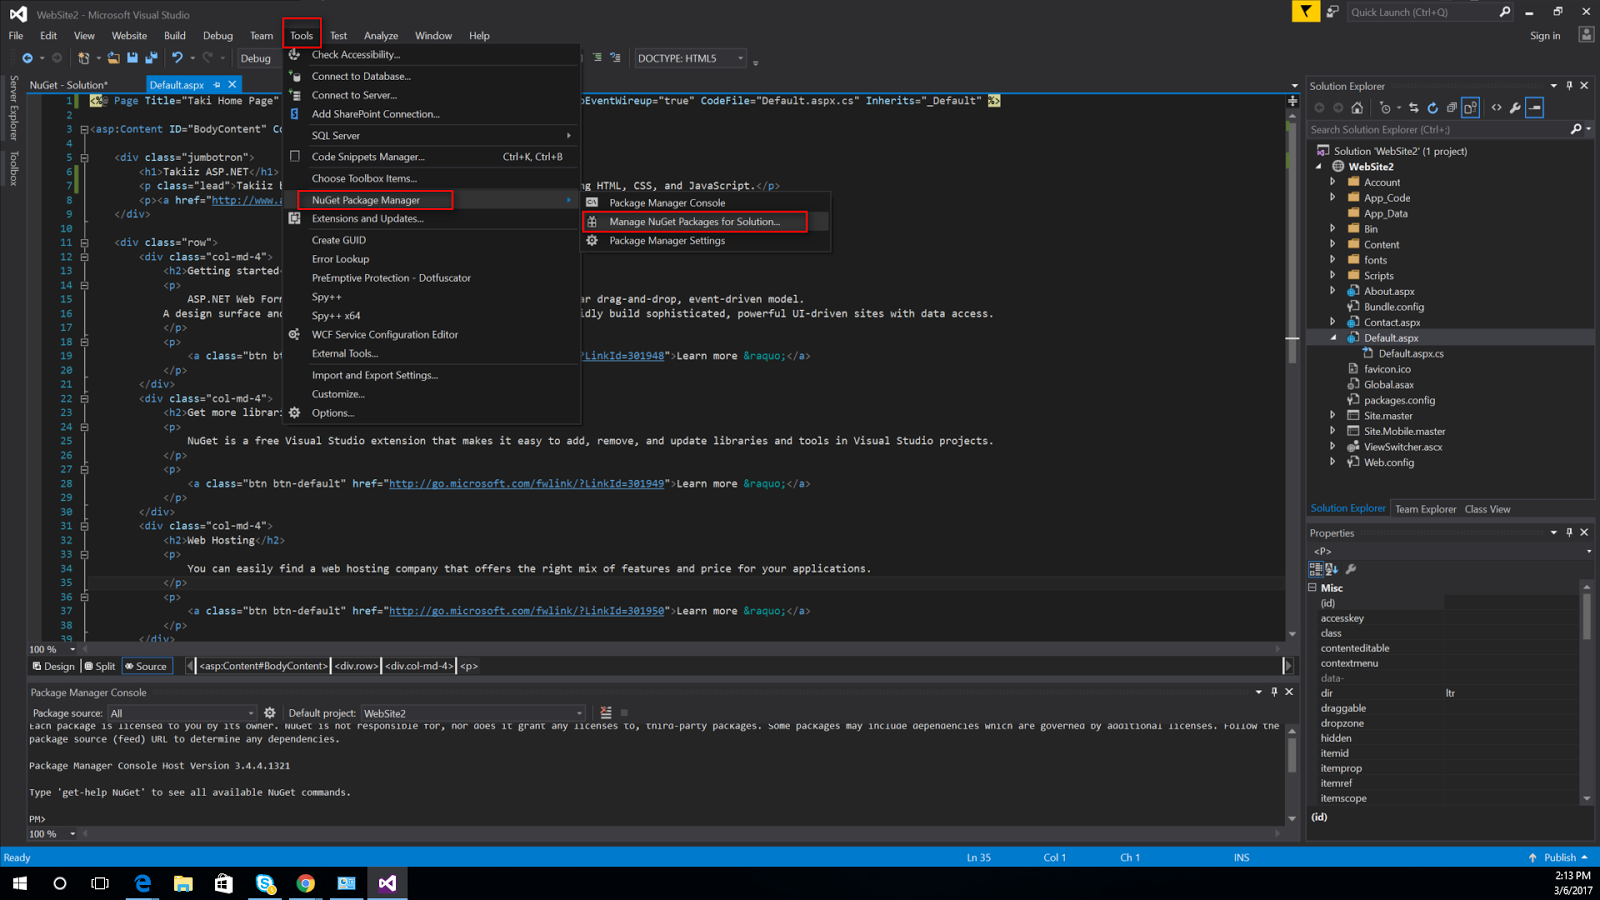Click Collapse All icon in Solution Explorer
The width and height of the screenshot is (1600, 900).
click(x=1451, y=108)
